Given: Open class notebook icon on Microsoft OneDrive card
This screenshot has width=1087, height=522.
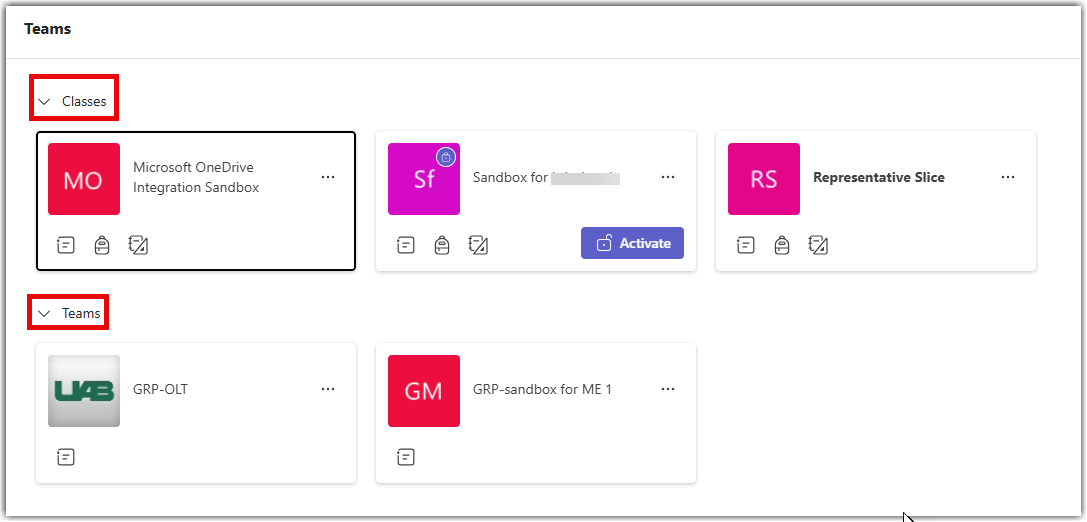Looking at the screenshot, I should (139, 245).
